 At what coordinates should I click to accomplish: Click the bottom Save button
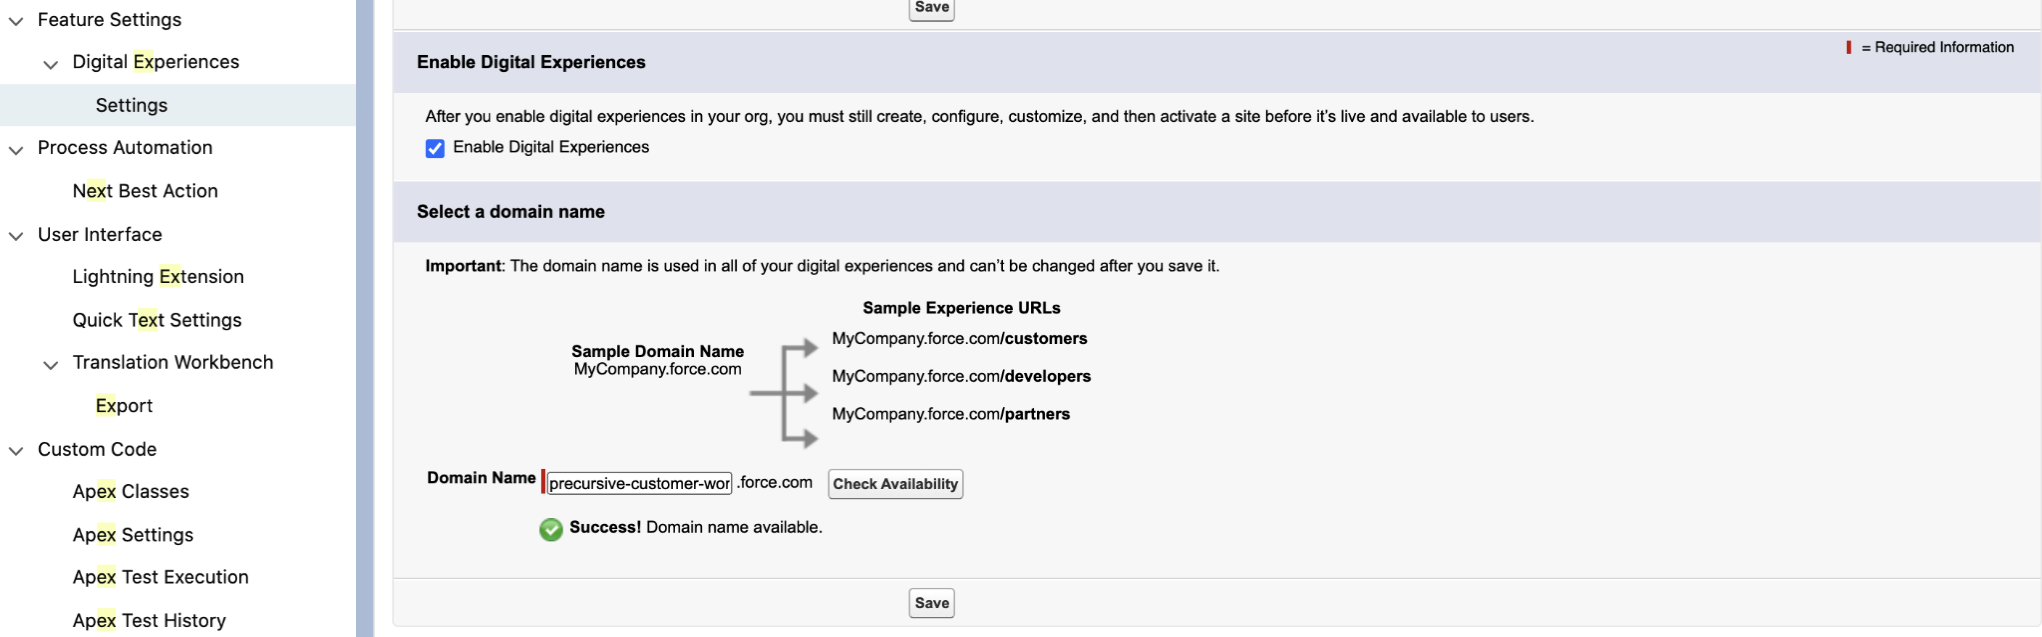(930, 602)
